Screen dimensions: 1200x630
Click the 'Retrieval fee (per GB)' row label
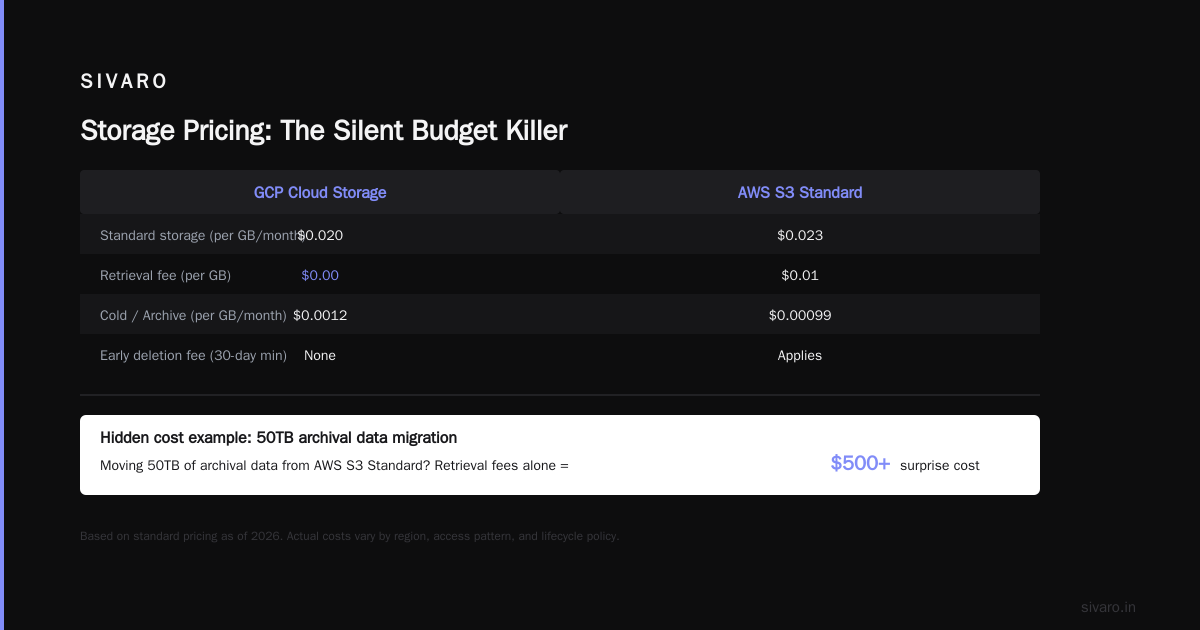coord(166,275)
